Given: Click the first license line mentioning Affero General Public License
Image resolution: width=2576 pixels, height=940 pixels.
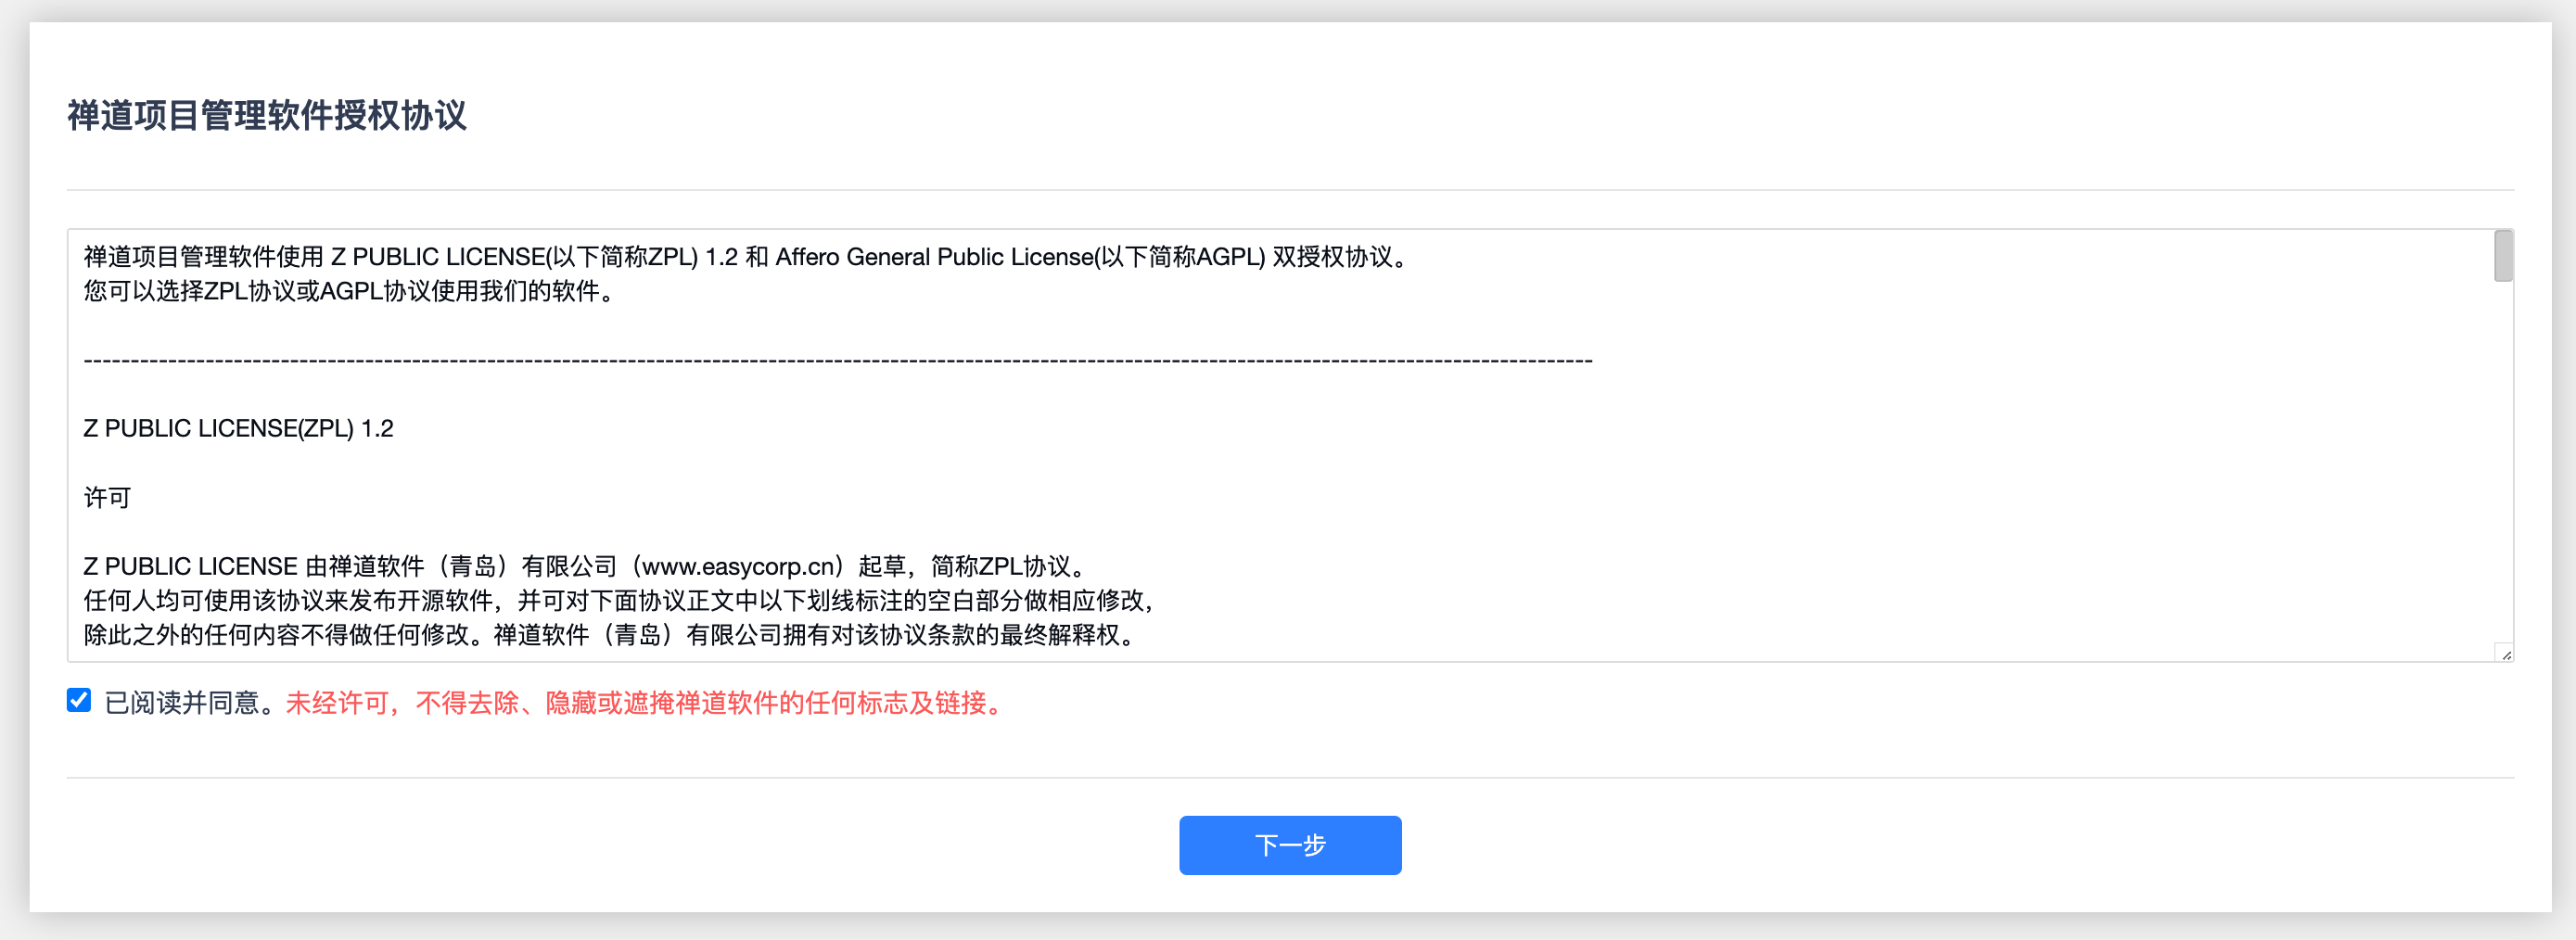Looking at the screenshot, I should (747, 257).
